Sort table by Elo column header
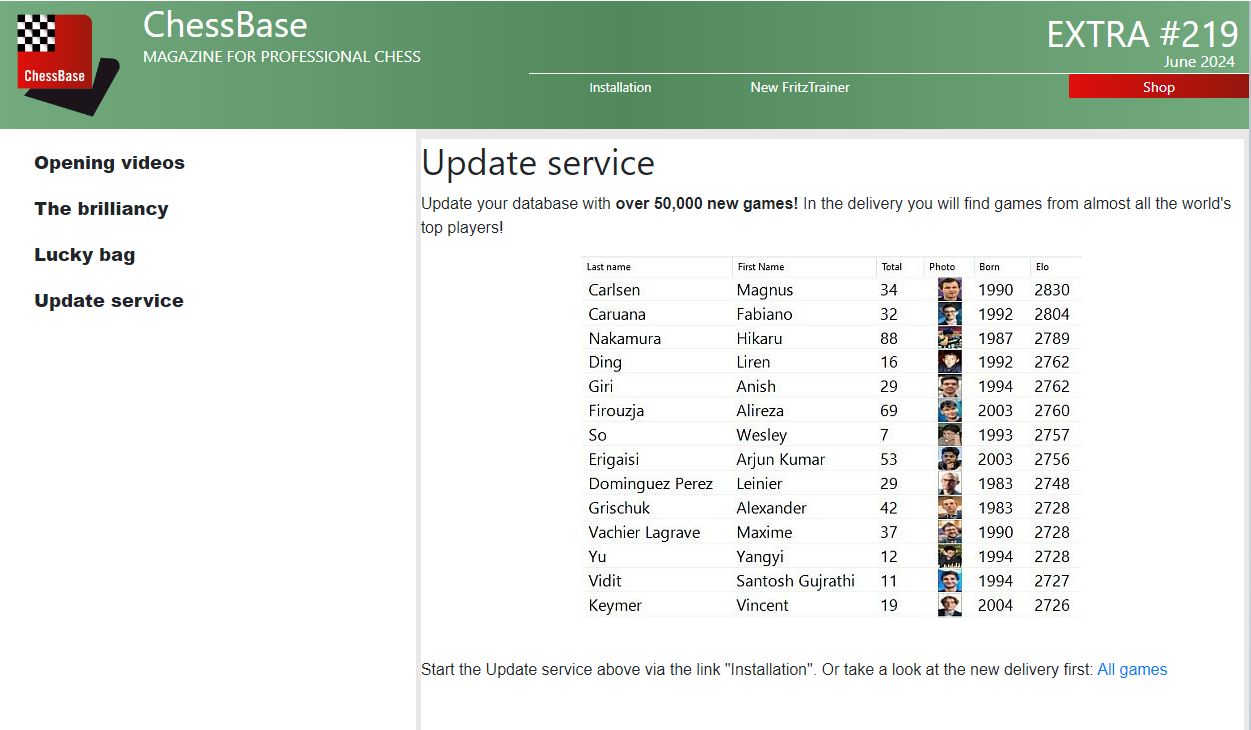Viewport: 1251px width, 730px height. [x=1043, y=267]
